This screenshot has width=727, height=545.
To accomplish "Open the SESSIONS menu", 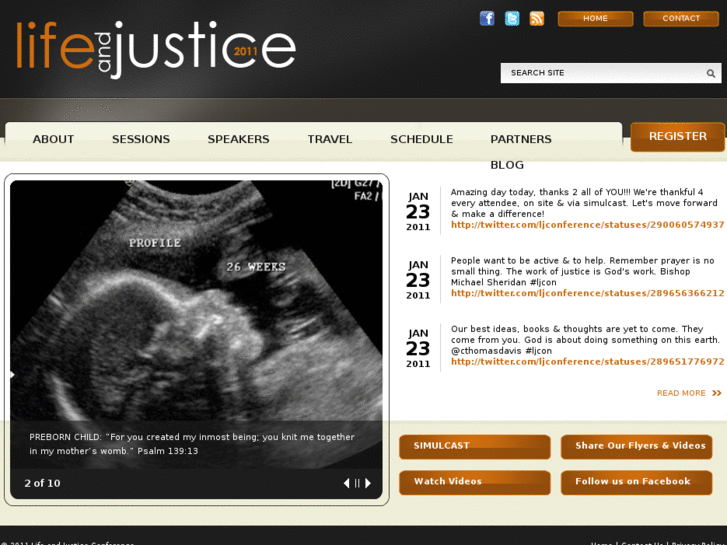I will click(141, 139).
